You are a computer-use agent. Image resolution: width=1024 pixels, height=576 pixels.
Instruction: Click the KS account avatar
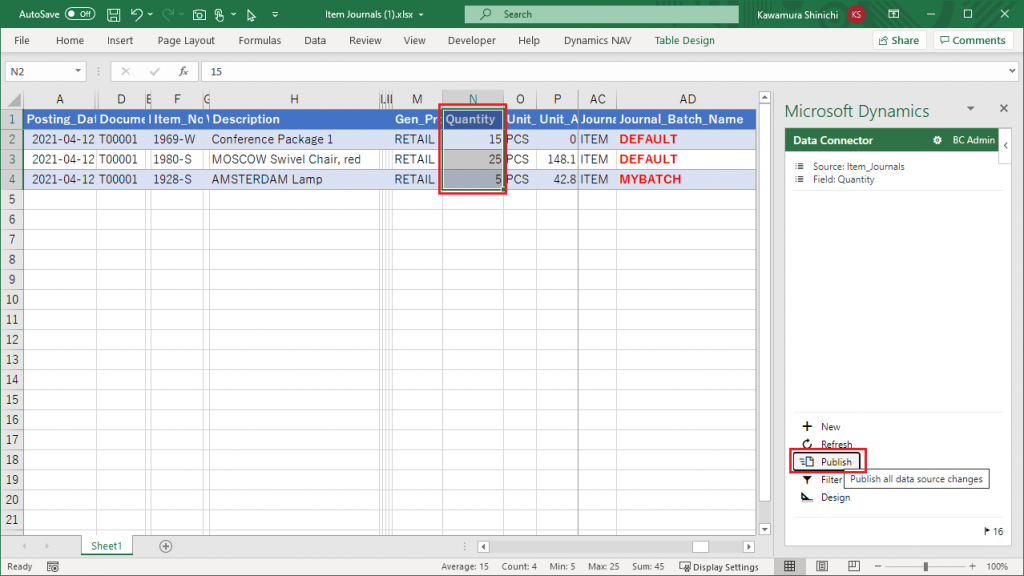point(856,14)
